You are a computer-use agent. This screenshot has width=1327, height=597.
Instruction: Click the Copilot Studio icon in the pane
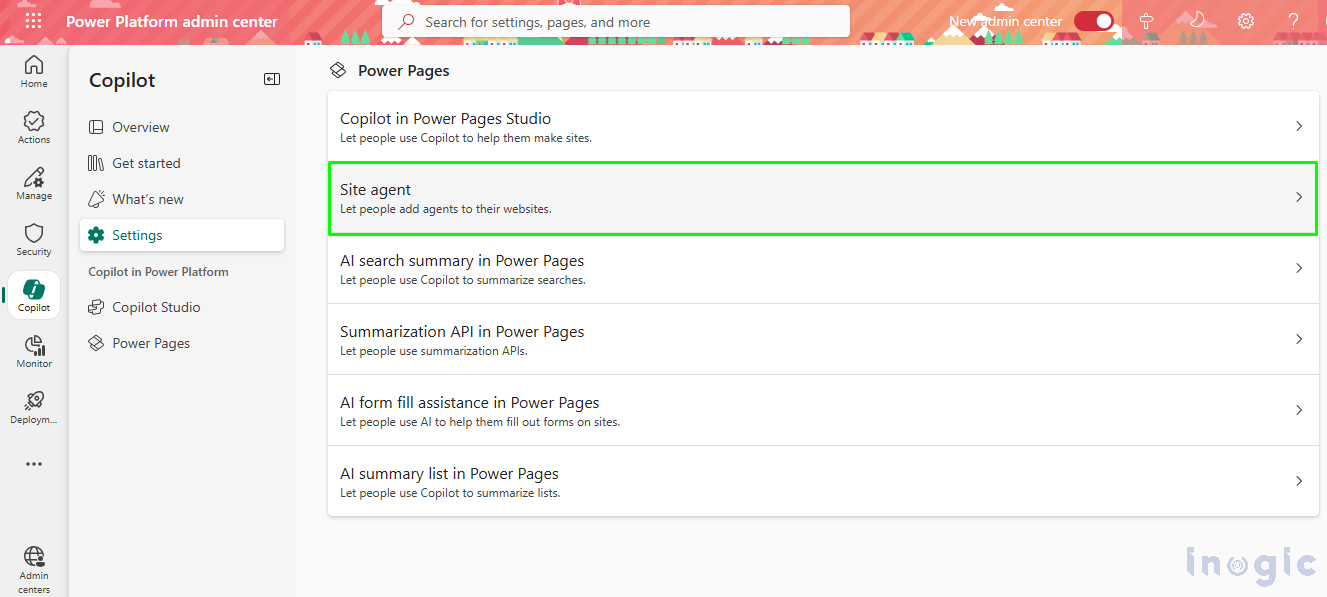point(96,307)
